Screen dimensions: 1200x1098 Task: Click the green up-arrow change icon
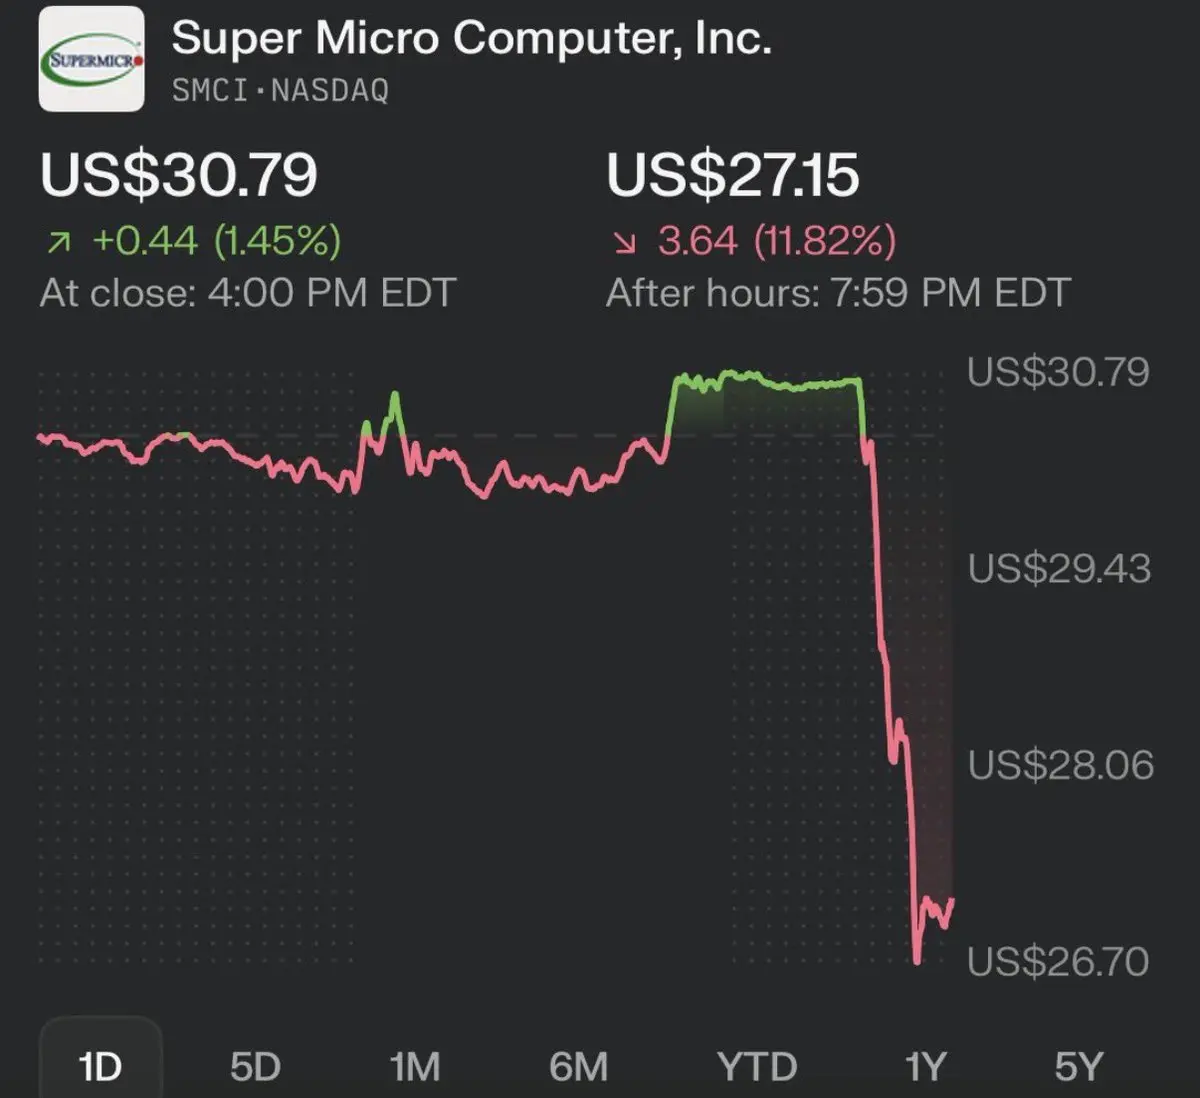59,241
